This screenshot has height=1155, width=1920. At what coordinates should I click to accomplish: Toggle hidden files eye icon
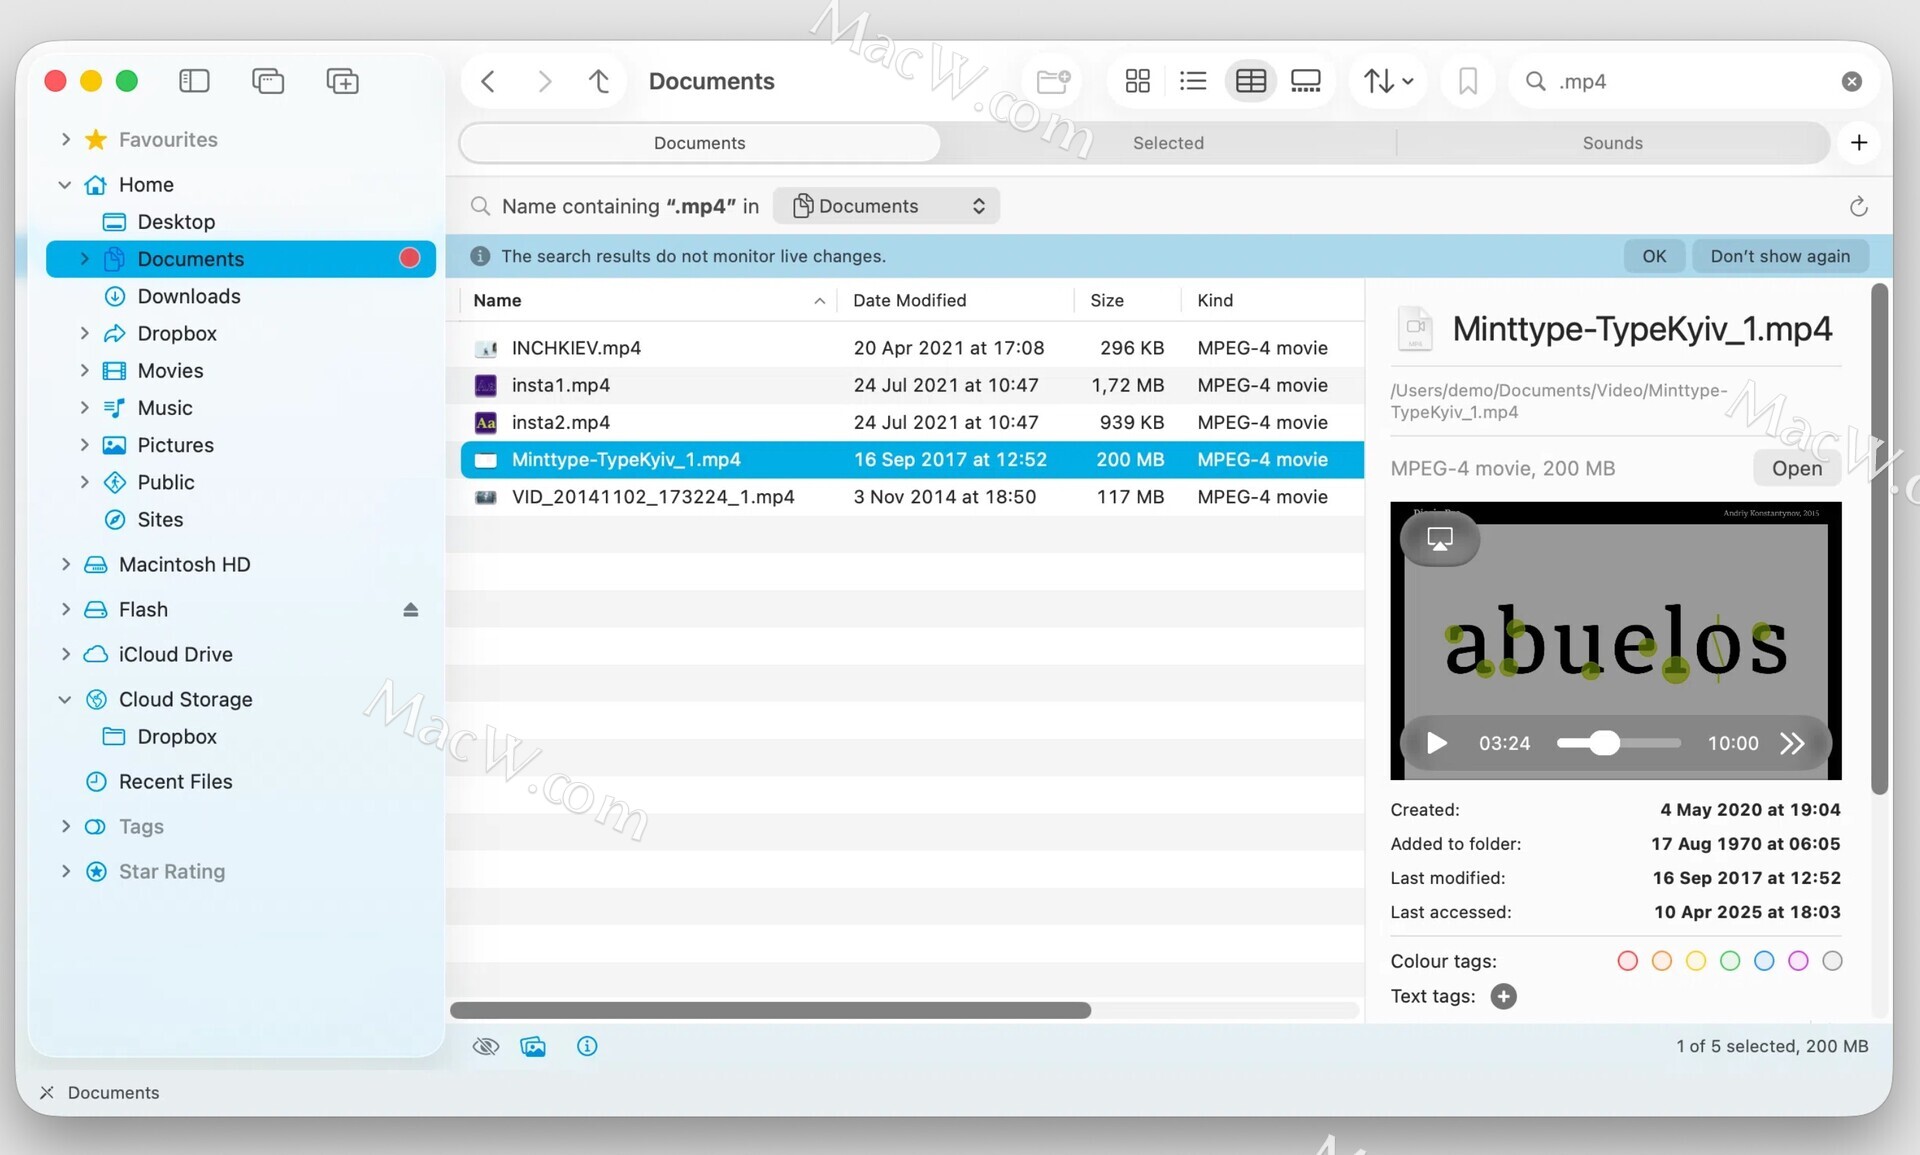point(485,1046)
